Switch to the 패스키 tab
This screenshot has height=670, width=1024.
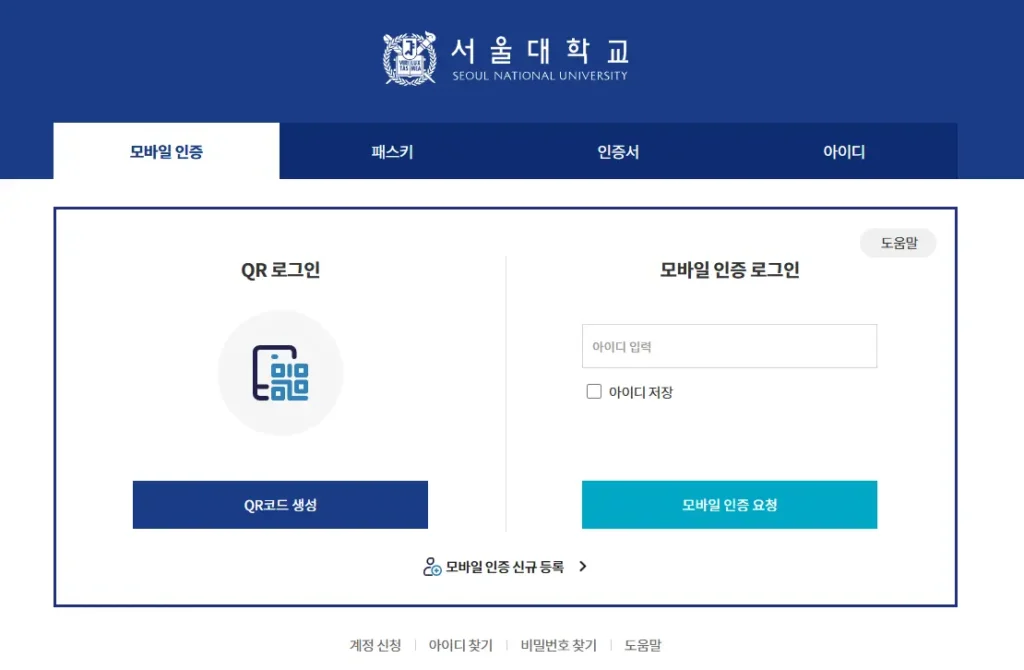(x=392, y=151)
